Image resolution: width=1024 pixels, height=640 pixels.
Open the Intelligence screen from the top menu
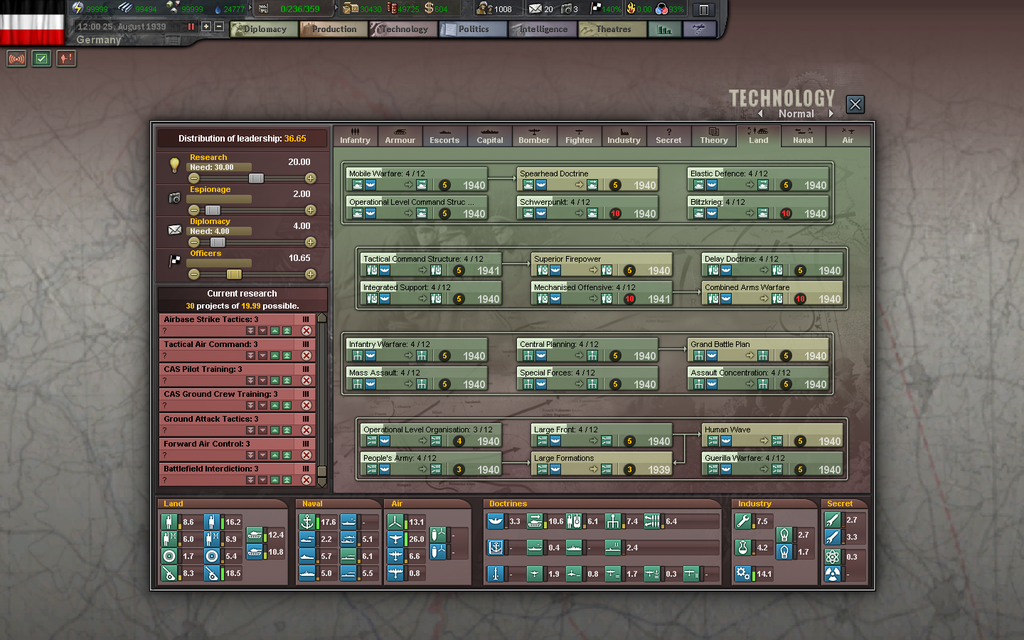pos(543,29)
